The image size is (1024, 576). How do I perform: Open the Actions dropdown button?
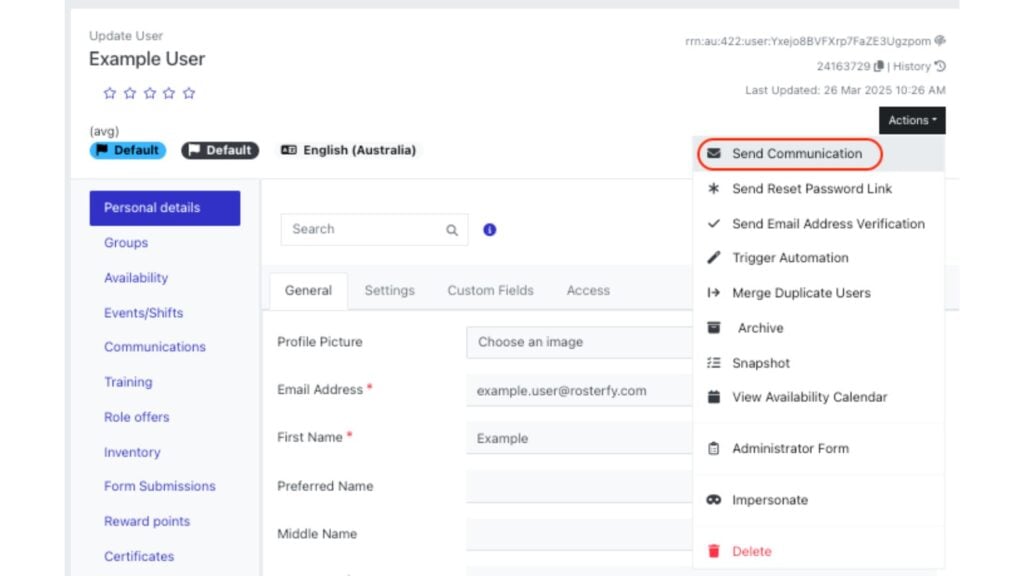[912, 120]
